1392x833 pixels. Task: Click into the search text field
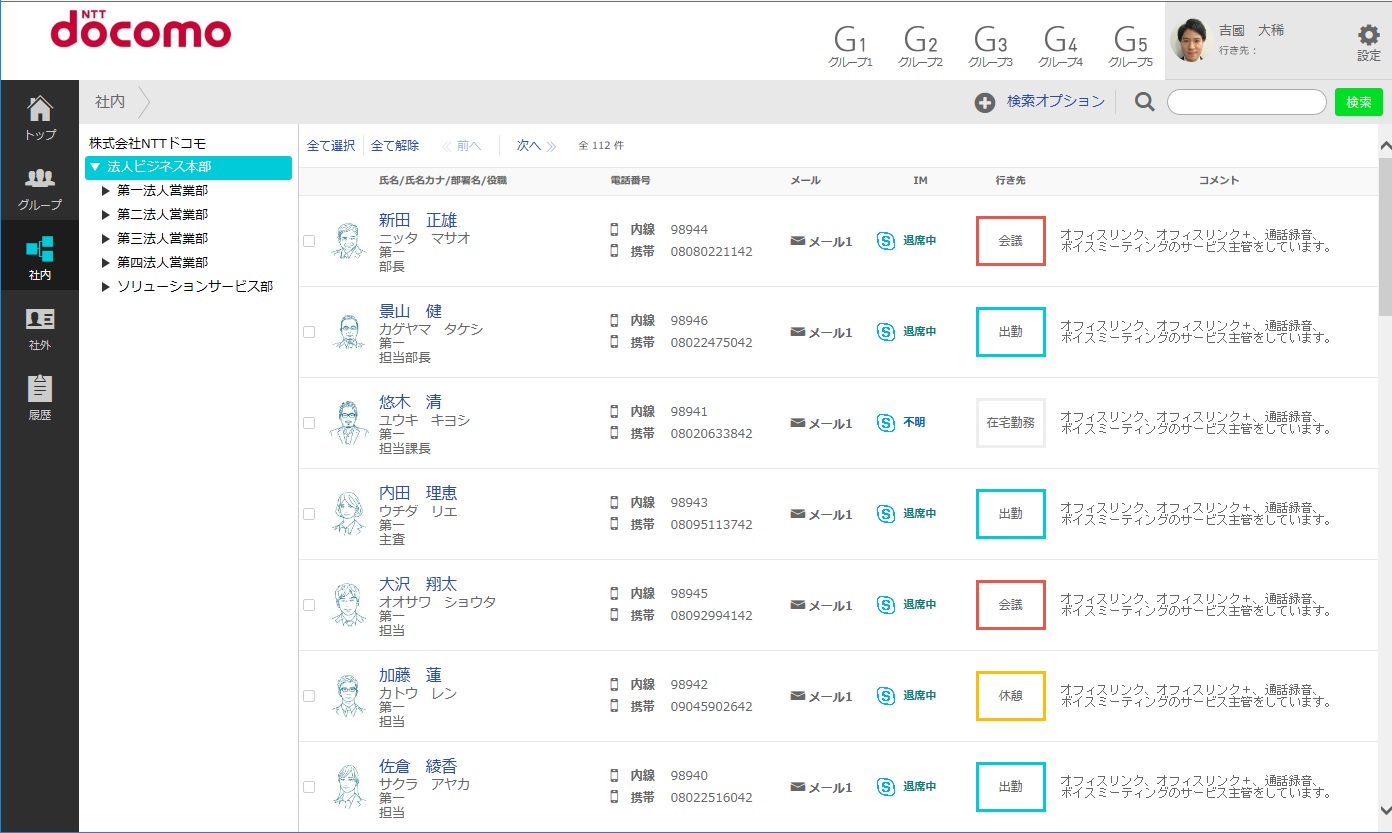1246,102
